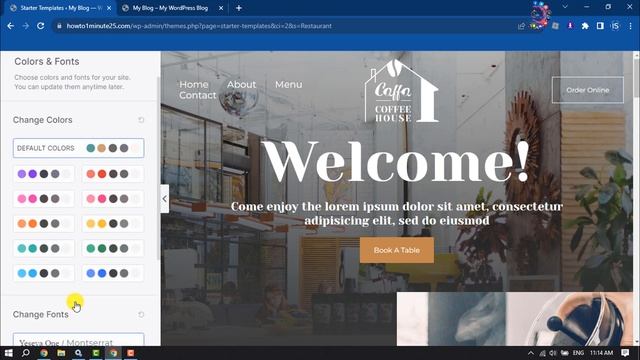Open green Camtasia icon on the taskbar
This screenshot has width=640, height=360.
tap(96, 353)
